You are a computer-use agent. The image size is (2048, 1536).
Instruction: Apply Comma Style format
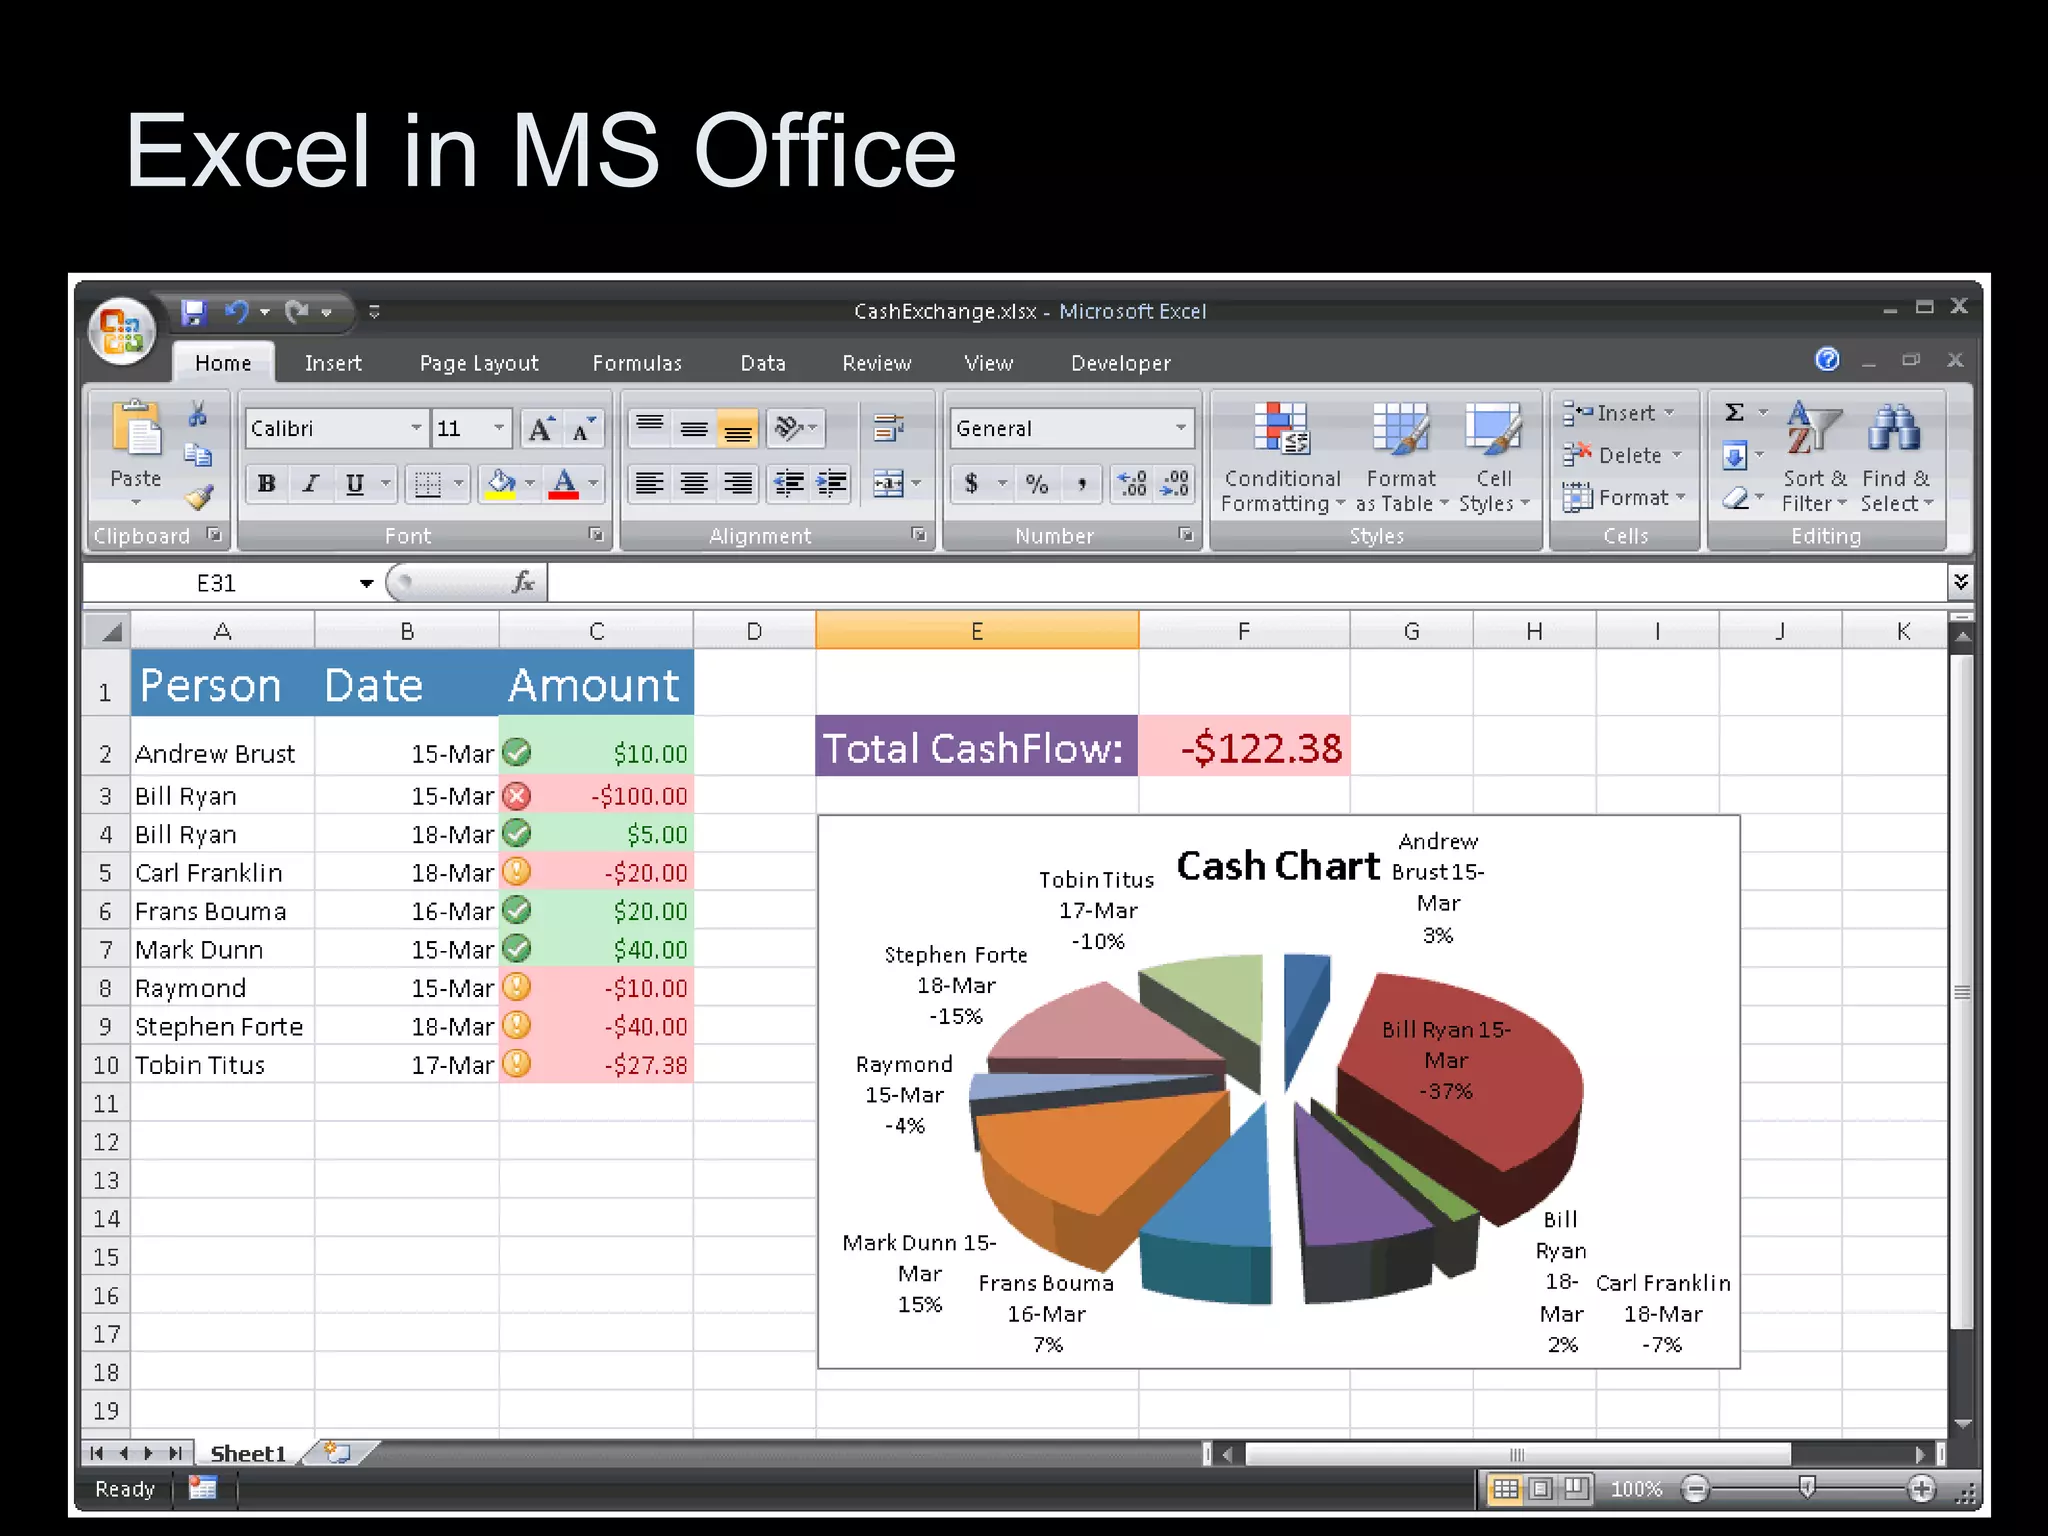pyautogui.click(x=1082, y=485)
